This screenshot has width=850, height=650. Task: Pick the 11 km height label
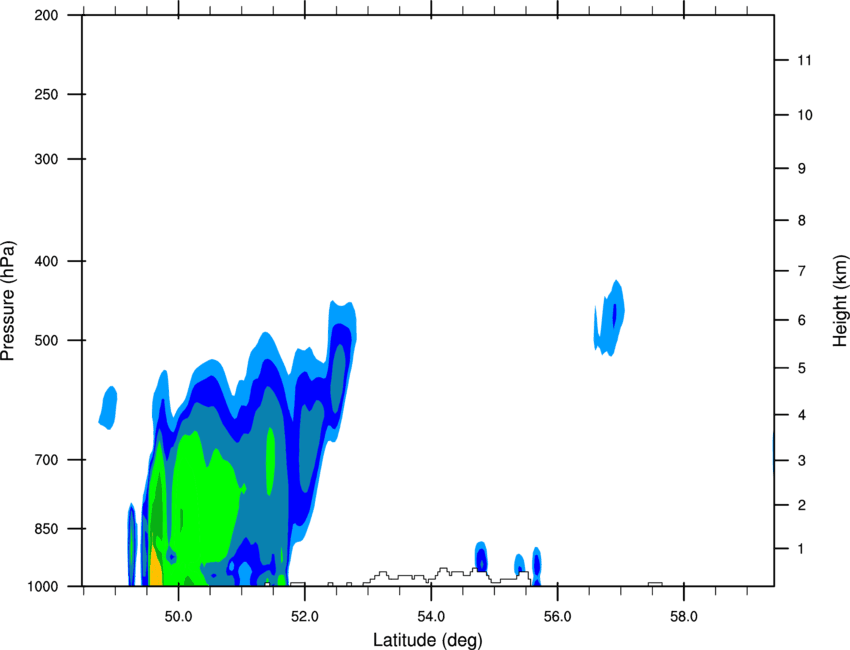(804, 60)
